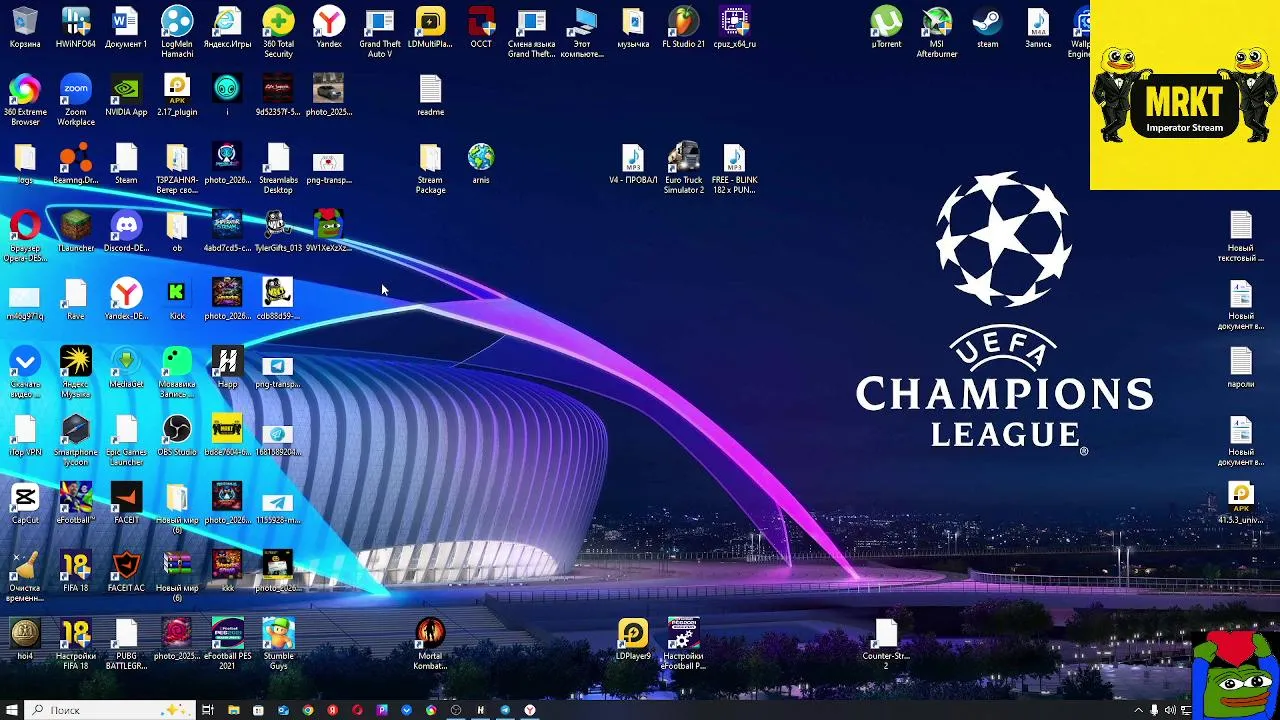The width and height of the screenshot is (1280, 720).
Task: Launch Discord desktop shortcut
Action: point(126,232)
